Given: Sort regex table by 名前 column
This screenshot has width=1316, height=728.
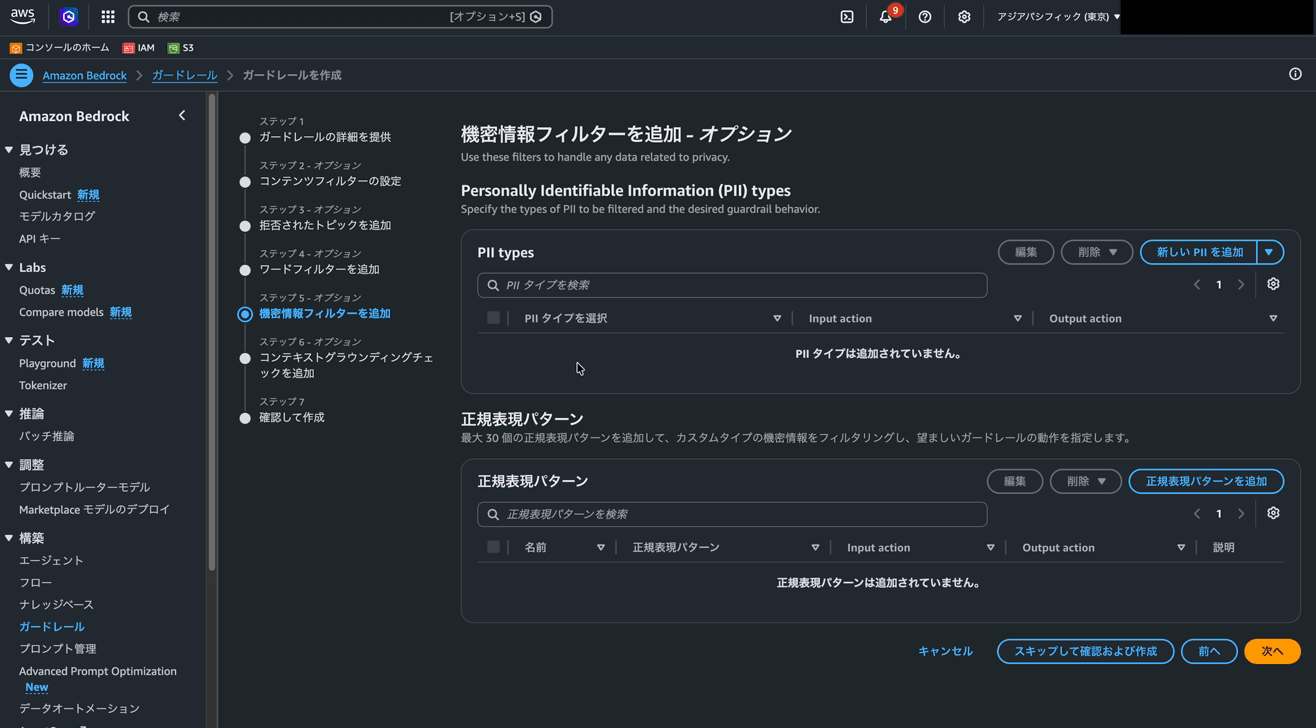Looking at the screenshot, I should pyautogui.click(x=601, y=547).
